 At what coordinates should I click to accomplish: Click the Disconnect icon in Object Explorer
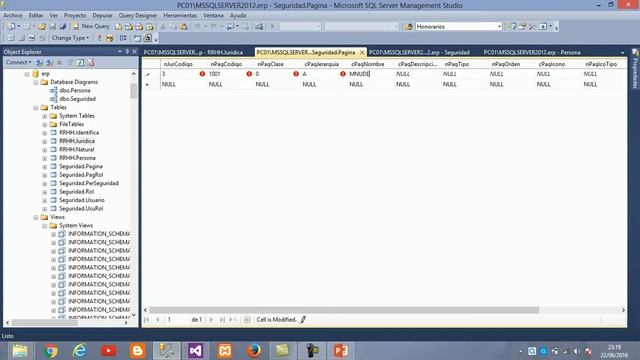(49, 62)
